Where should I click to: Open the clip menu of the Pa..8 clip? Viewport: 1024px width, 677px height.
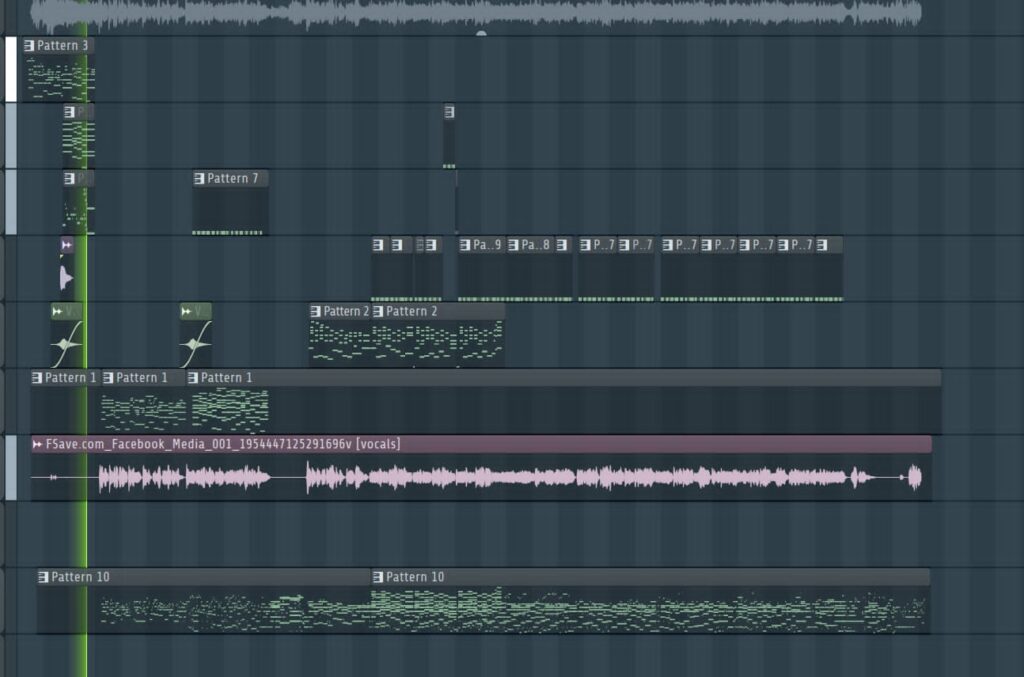pos(514,245)
